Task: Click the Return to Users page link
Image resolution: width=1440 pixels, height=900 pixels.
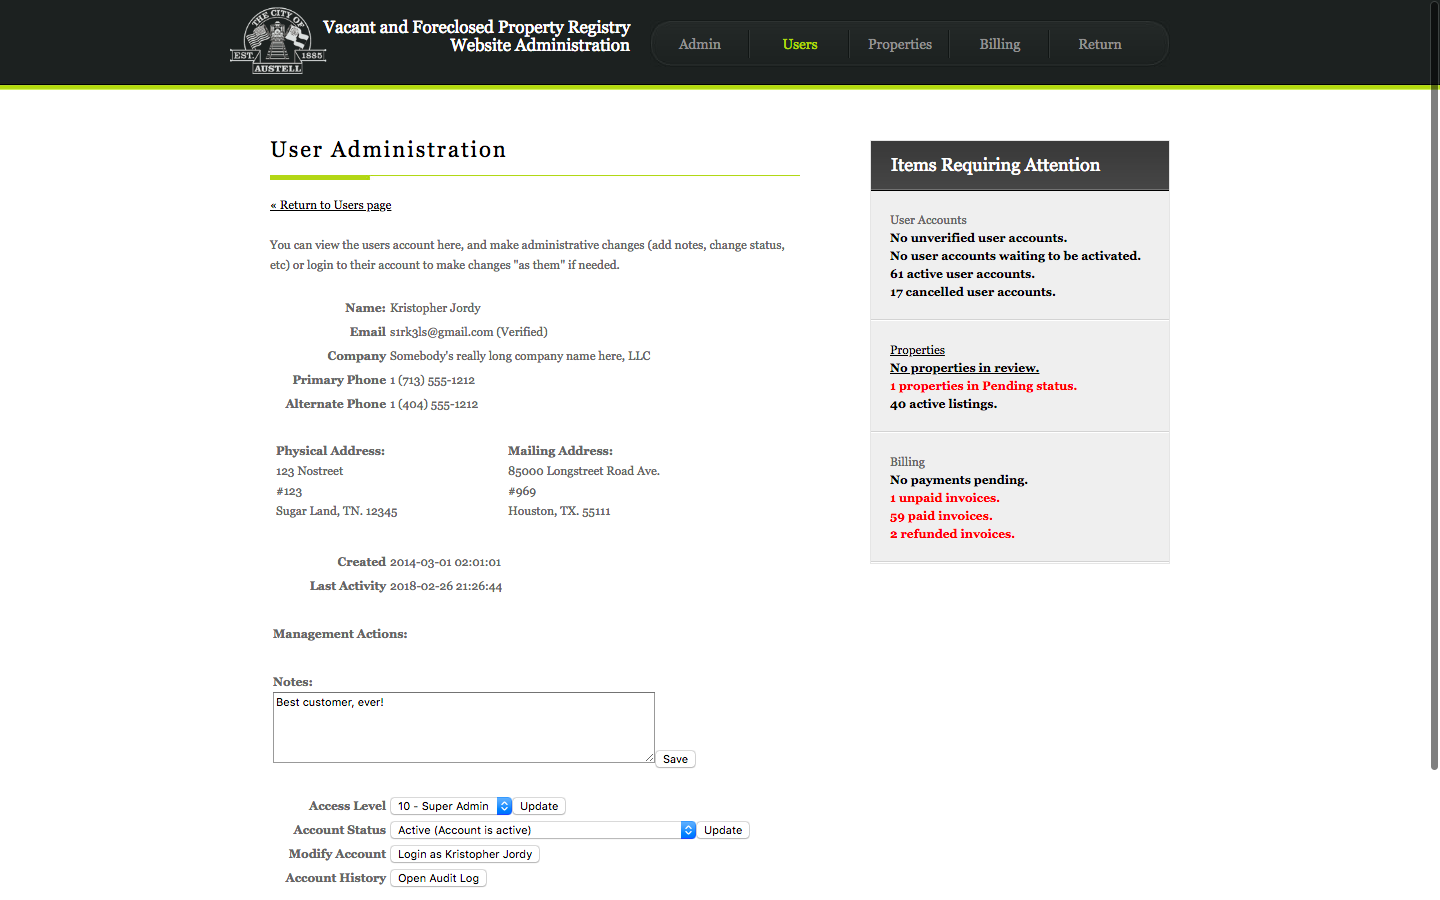Action: click(331, 205)
